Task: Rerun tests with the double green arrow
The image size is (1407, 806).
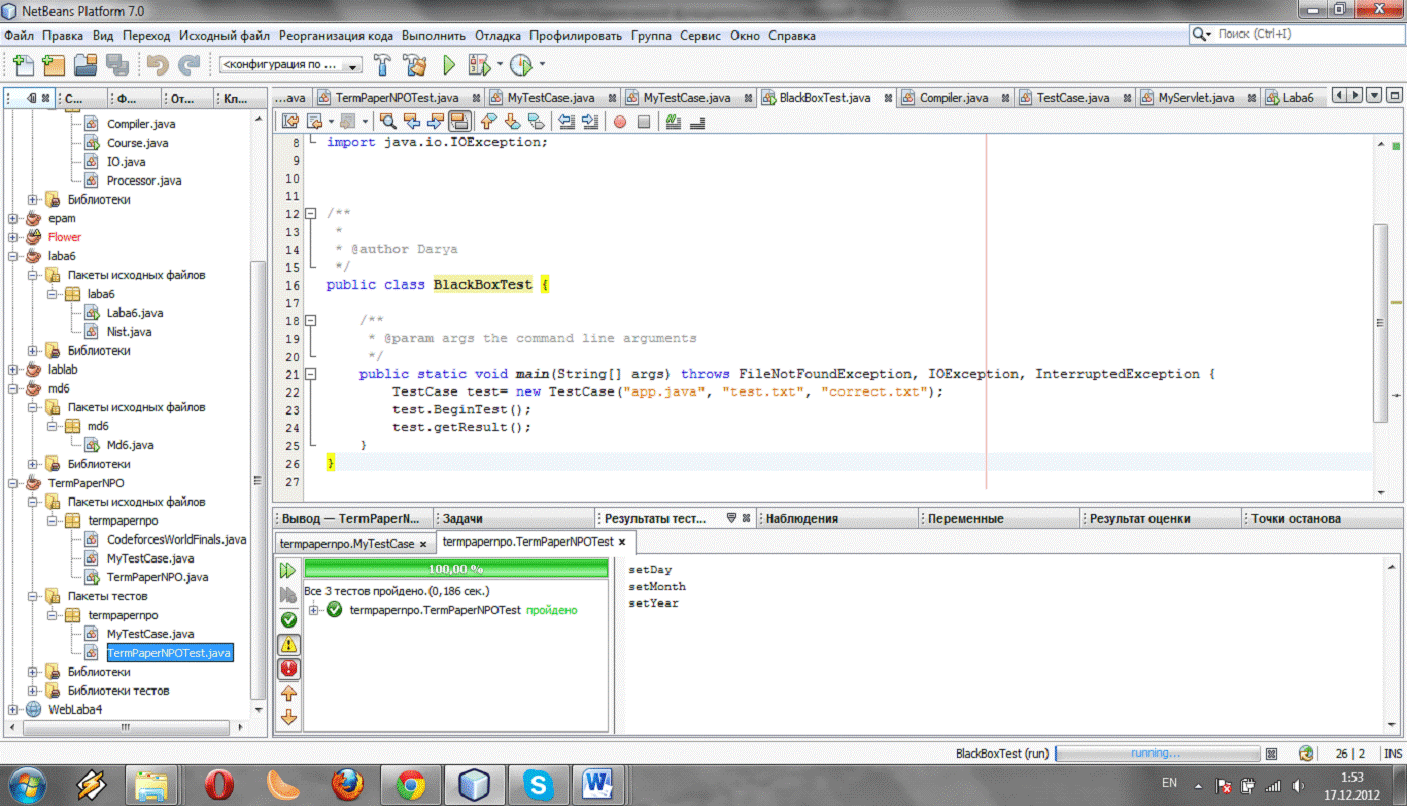Action: 288,570
